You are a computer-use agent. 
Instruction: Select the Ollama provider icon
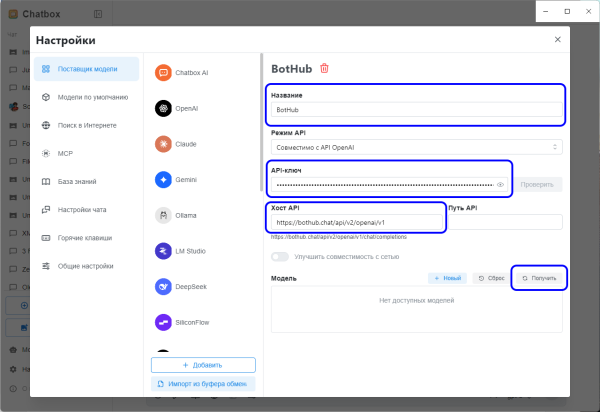163,215
